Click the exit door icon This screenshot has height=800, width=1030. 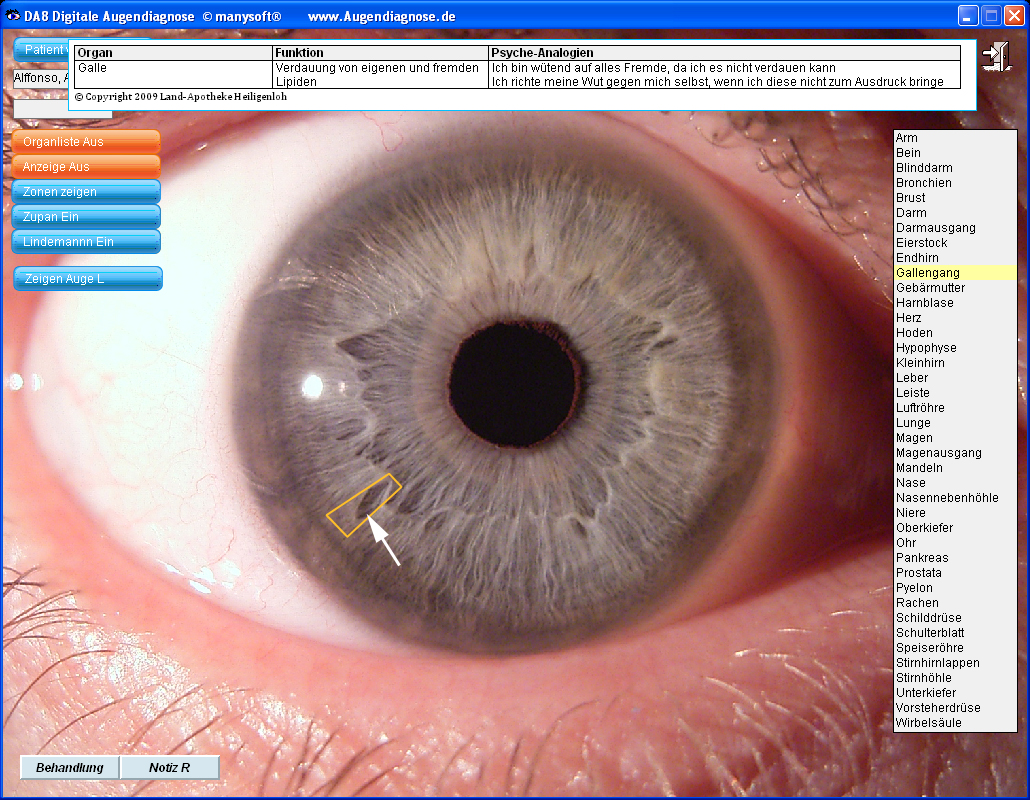[996, 56]
